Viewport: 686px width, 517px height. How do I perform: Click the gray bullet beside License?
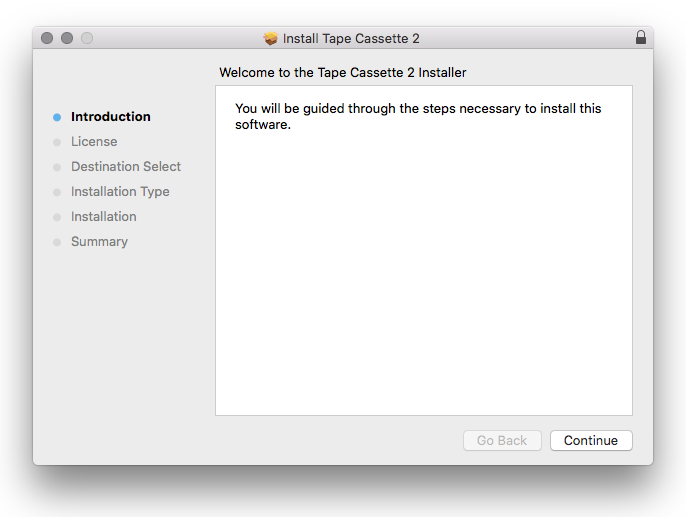(x=57, y=142)
